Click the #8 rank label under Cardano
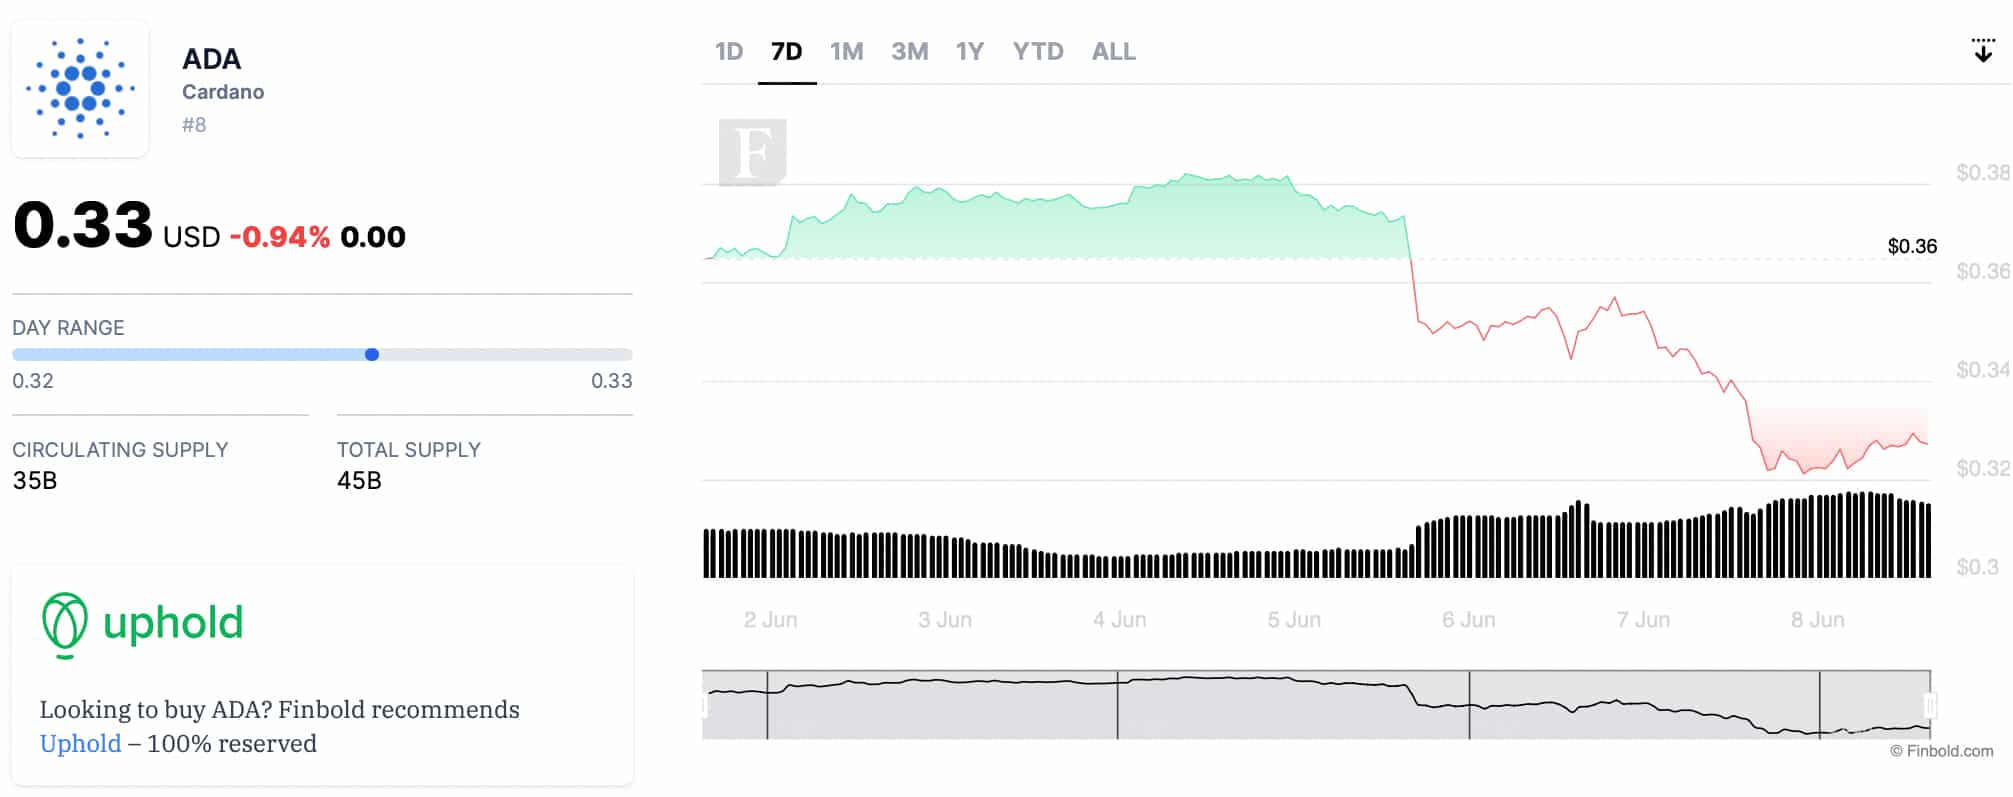2013x797 pixels. tap(192, 124)
